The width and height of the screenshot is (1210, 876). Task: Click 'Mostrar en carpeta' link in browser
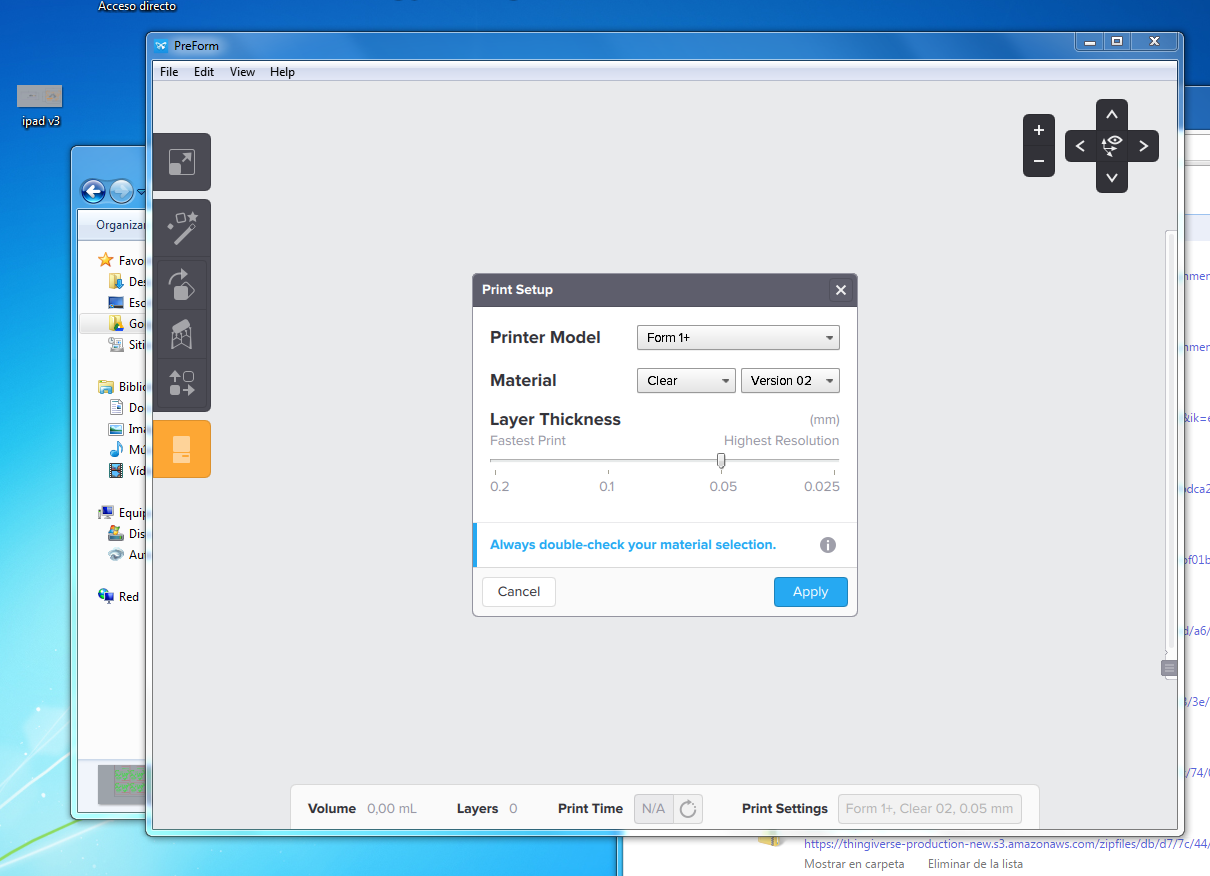pyautogui.click(x=854, y=864)
